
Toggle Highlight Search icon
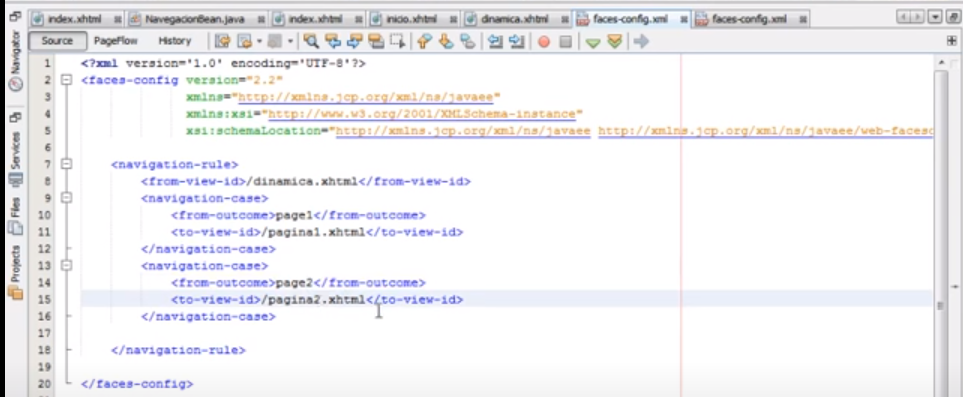click(376, 41)
